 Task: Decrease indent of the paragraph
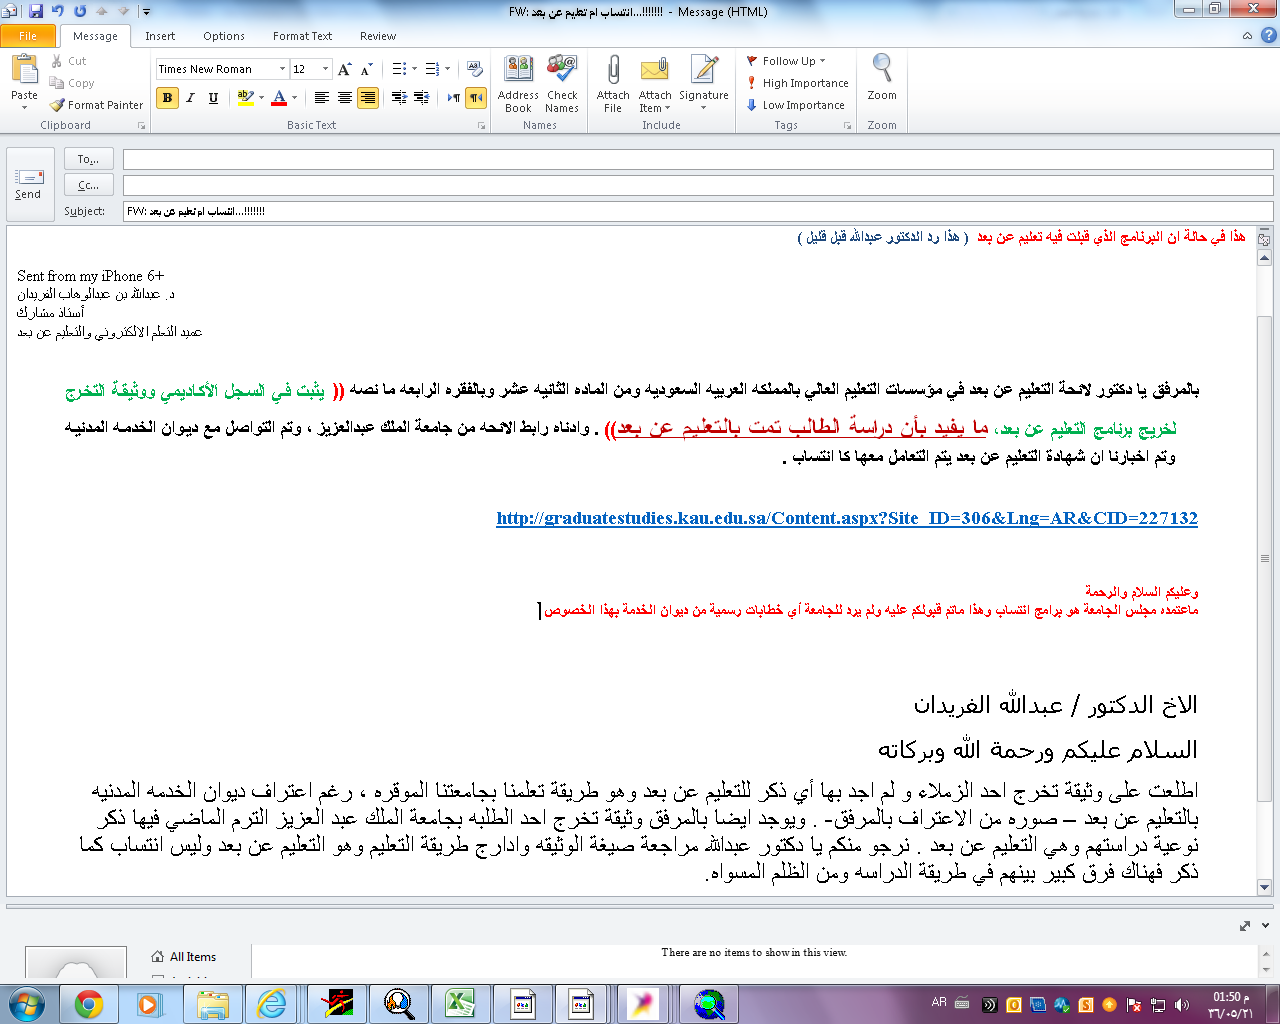click(399, 97)
